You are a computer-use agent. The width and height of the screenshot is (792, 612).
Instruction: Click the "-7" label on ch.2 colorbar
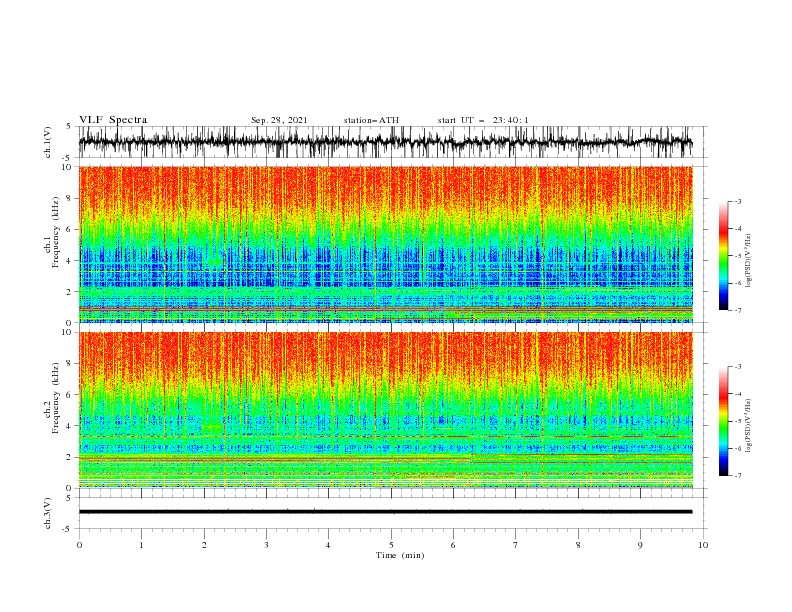pyautogui.click(x=738, y=475)
